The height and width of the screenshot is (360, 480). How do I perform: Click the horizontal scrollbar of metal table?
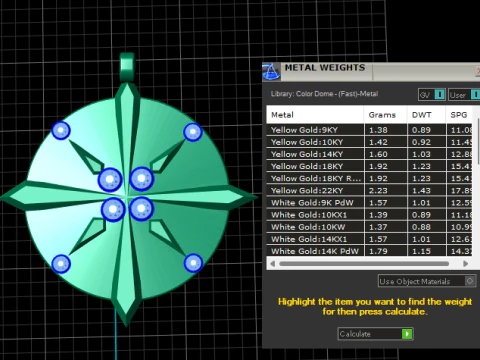click(364, 264)
